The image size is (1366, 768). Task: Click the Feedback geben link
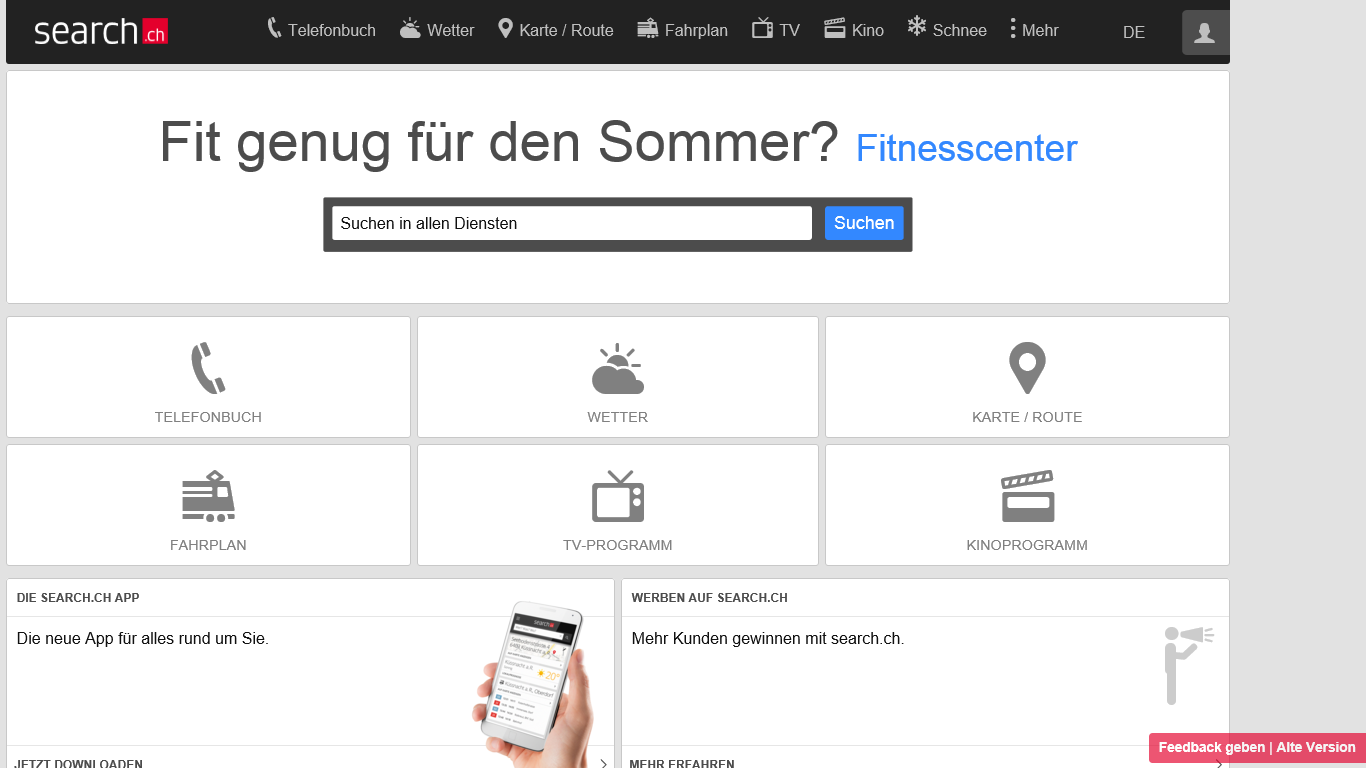click(x=1211, y=747)
